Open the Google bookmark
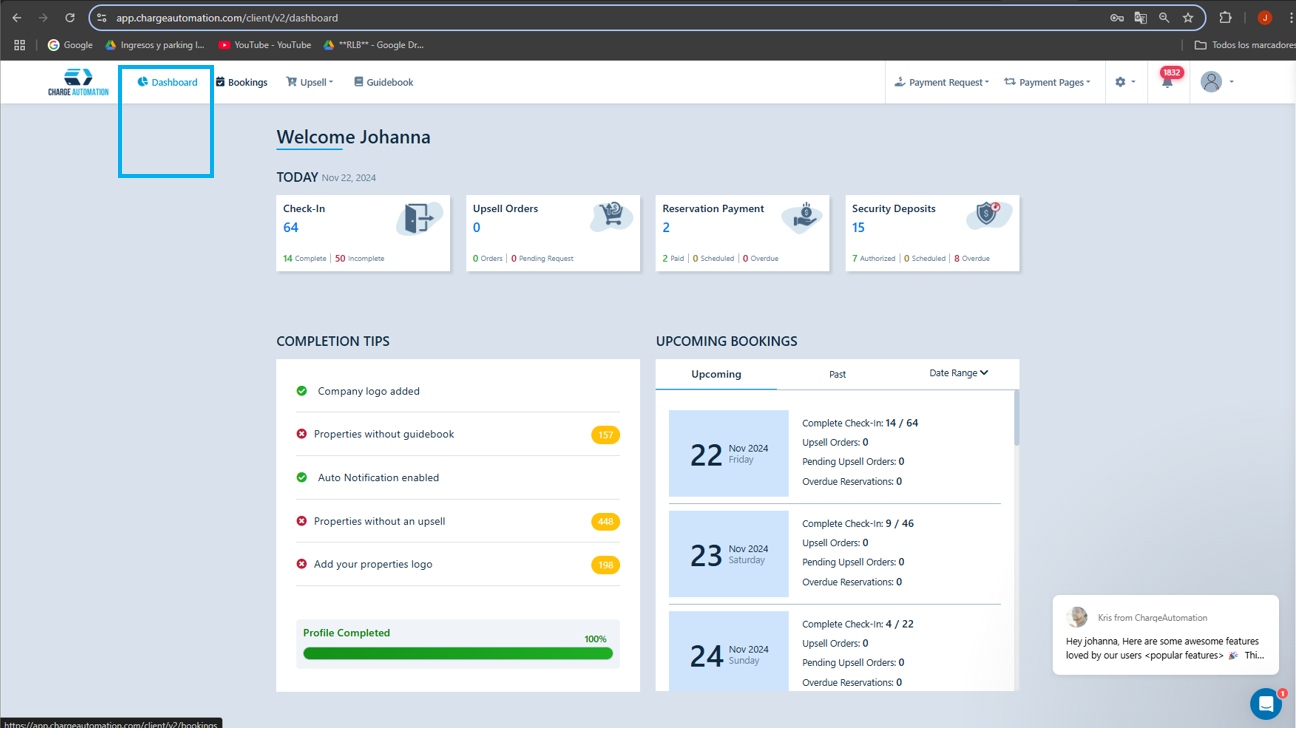Viewport: 1296px width, 731px height. 70,45
